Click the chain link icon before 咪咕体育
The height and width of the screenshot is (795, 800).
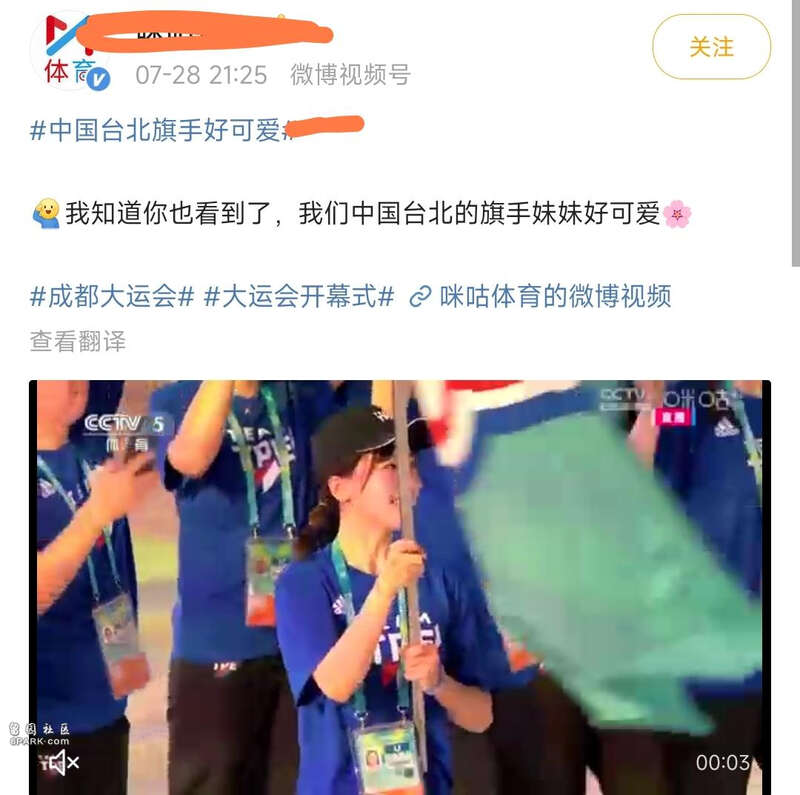pos(420,297)
